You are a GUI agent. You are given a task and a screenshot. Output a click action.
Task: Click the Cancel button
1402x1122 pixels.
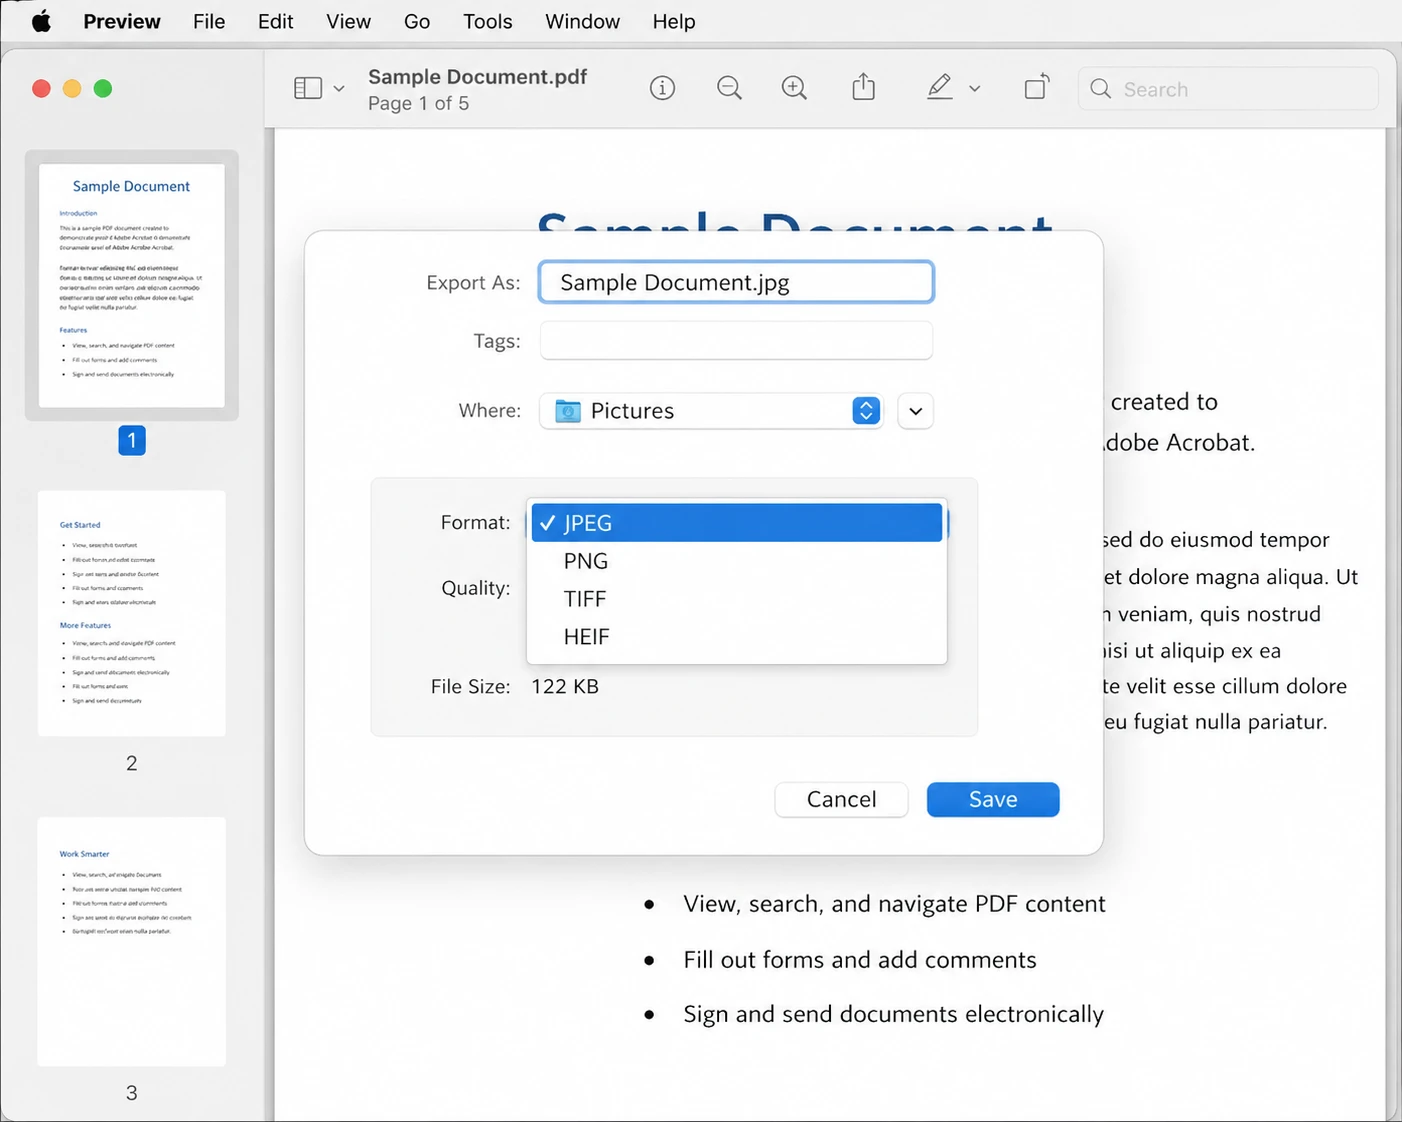pos(841,799)
